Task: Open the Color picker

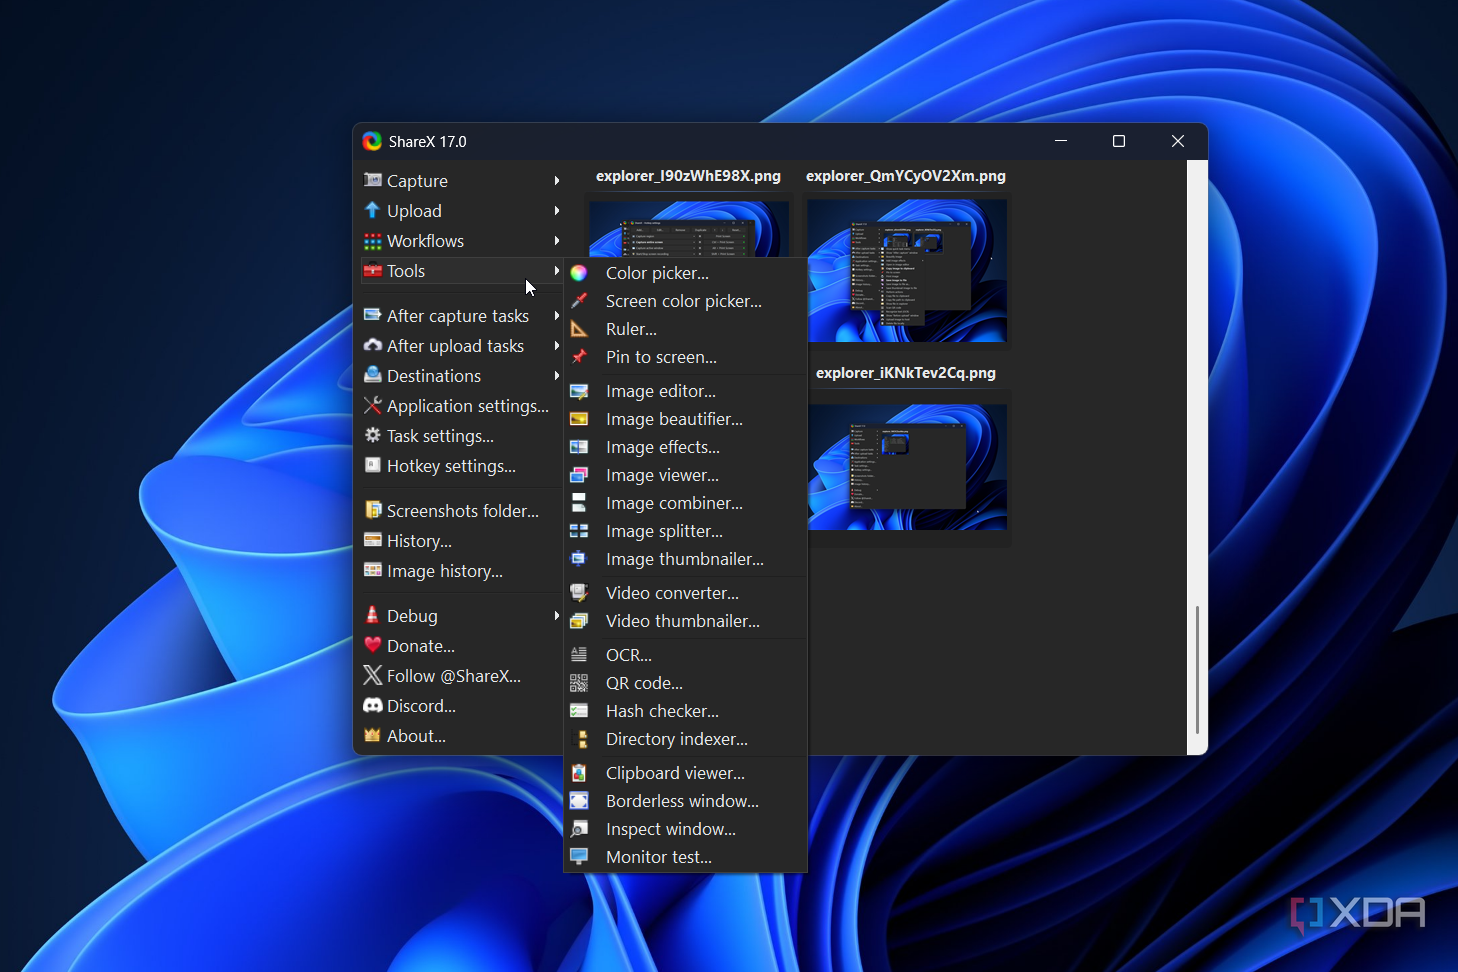Action: (656, 272)
